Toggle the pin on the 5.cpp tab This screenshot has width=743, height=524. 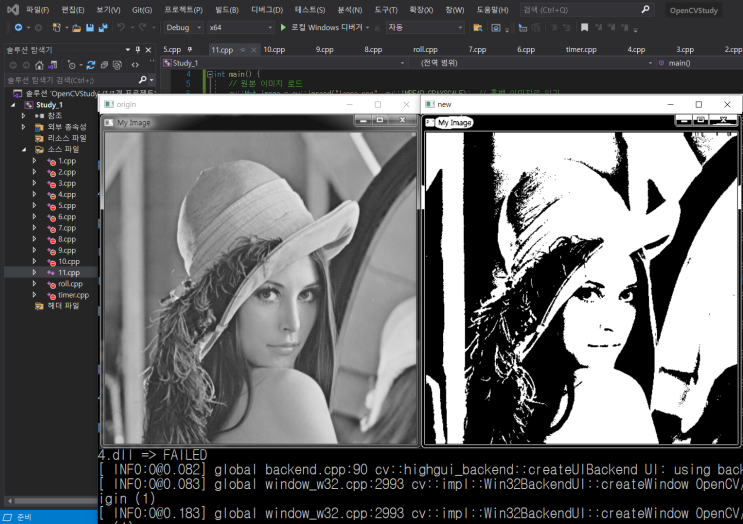[190, 49]
